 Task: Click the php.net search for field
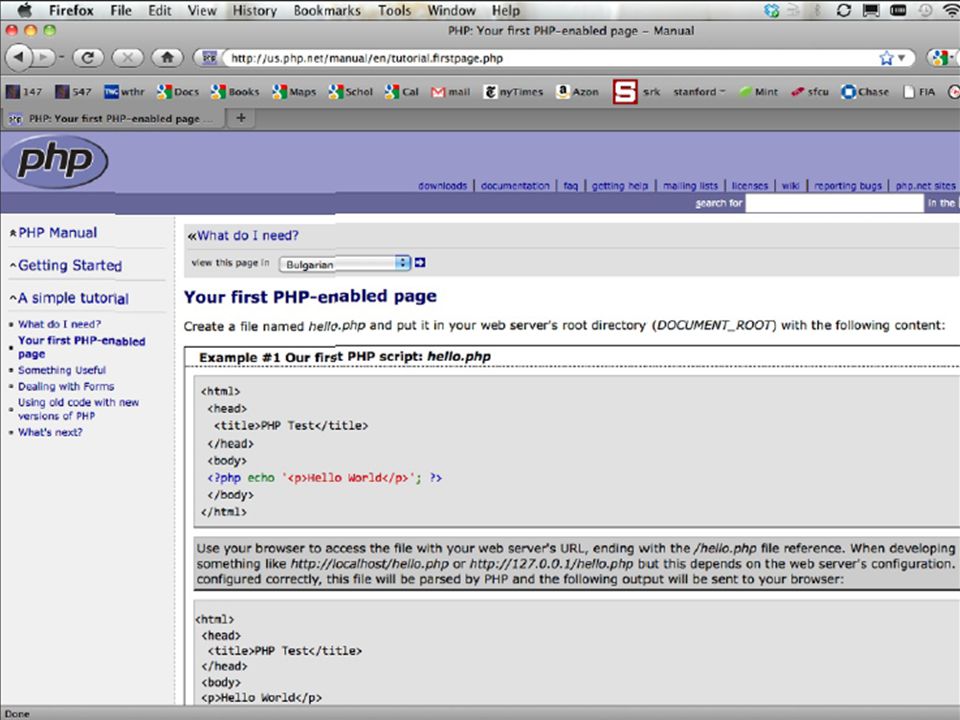tap(834, 203)
